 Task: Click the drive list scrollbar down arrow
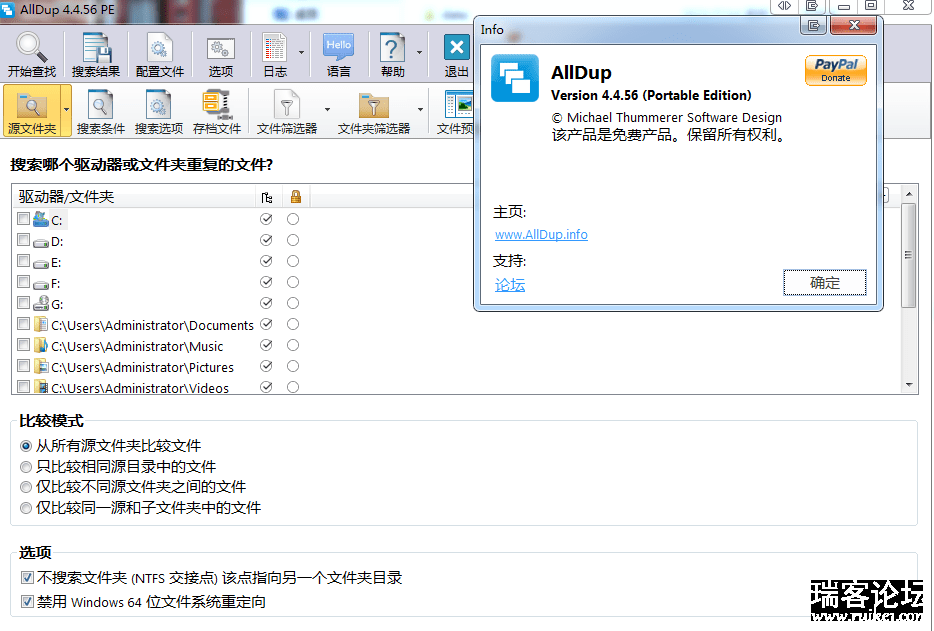[x=909, y=385]
